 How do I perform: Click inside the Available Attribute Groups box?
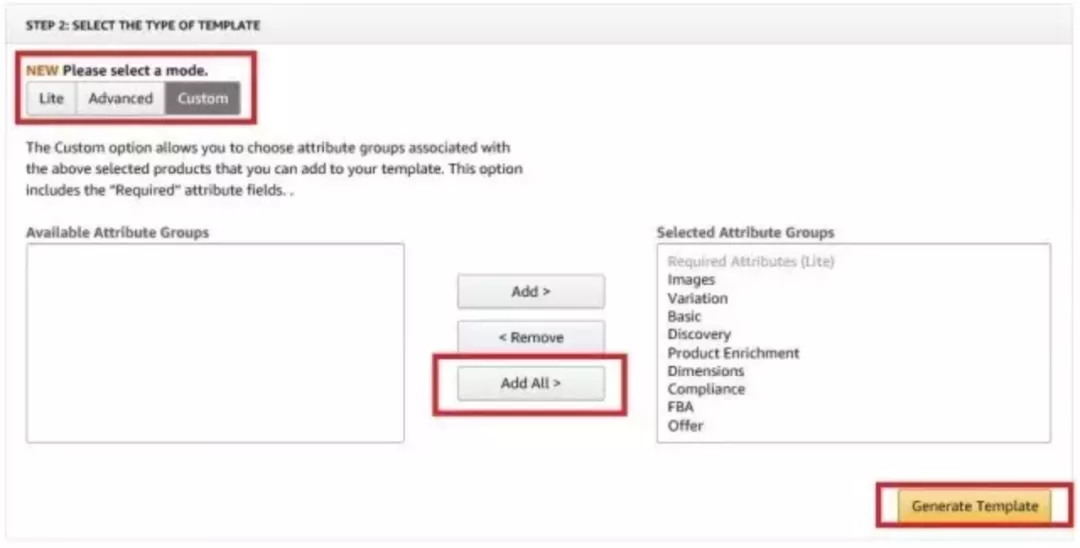point(215,342)
